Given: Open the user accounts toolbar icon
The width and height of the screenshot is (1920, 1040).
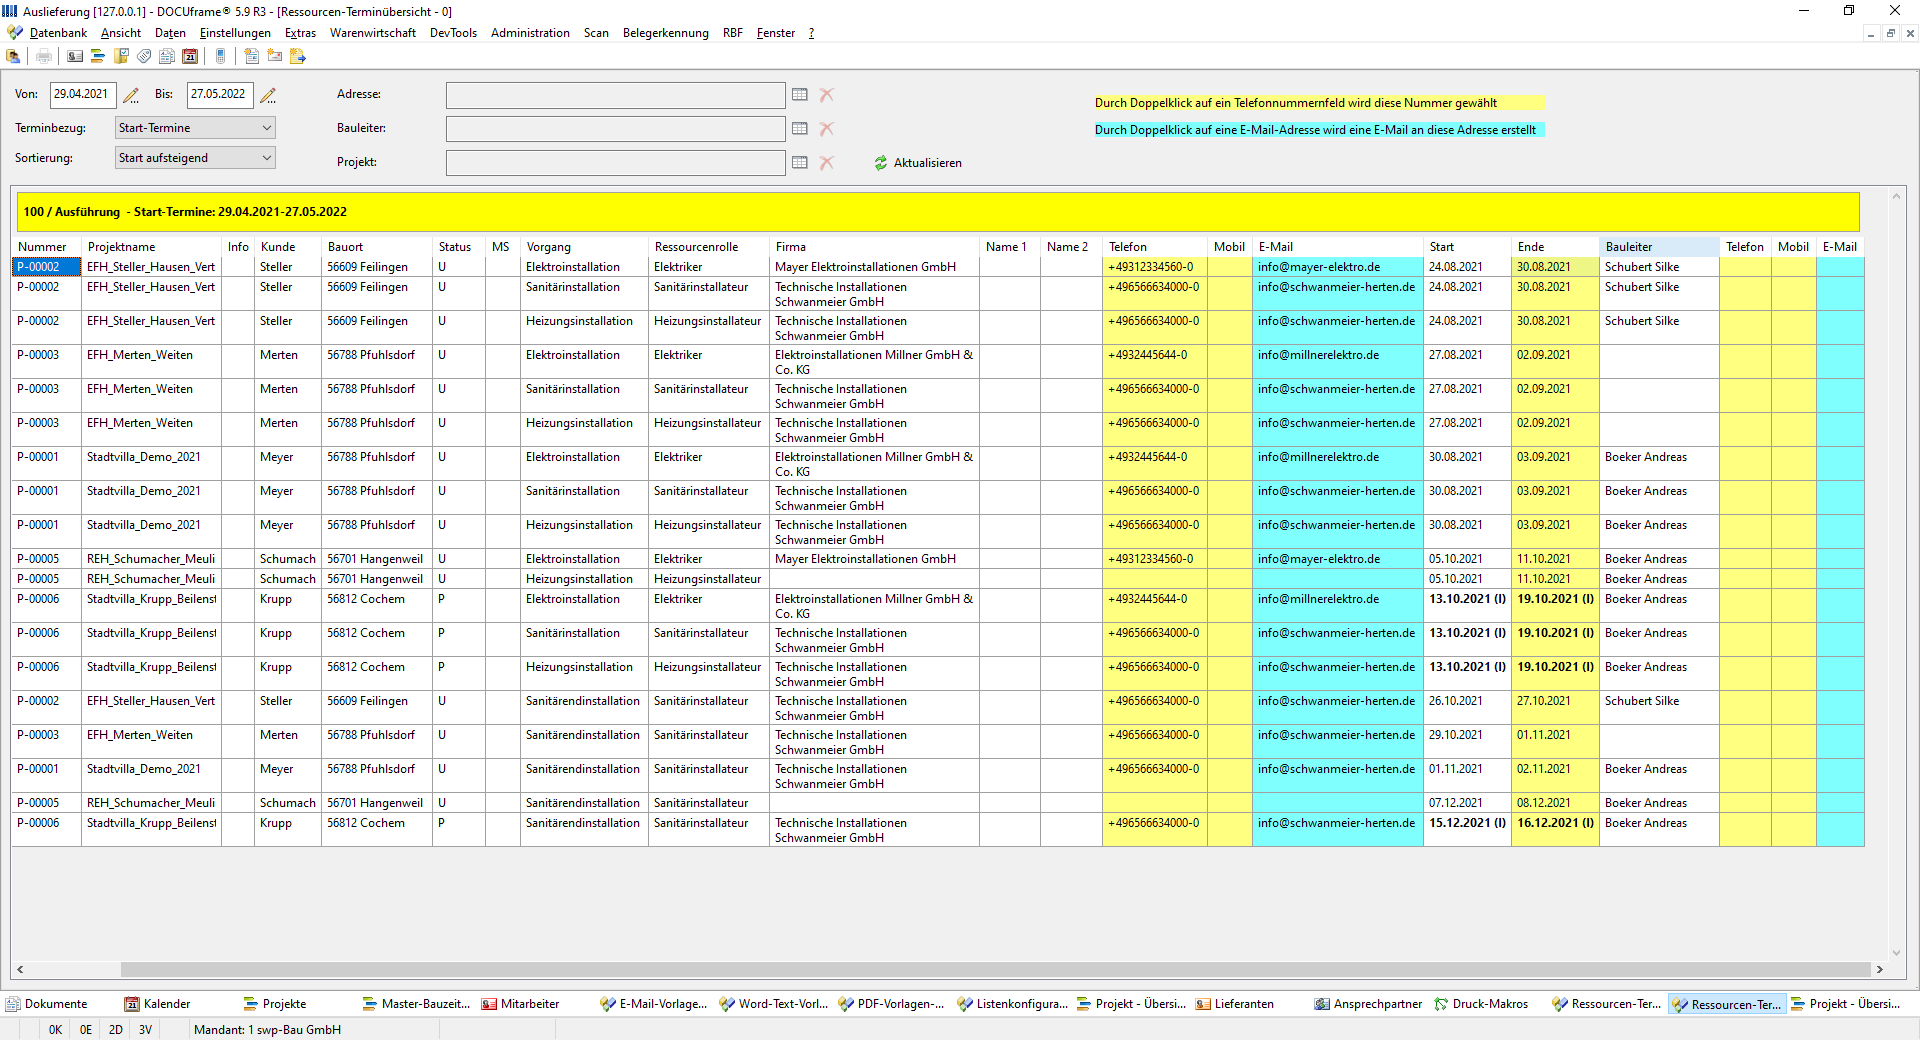Looking at the screenshot, I should tap(14, 56).
